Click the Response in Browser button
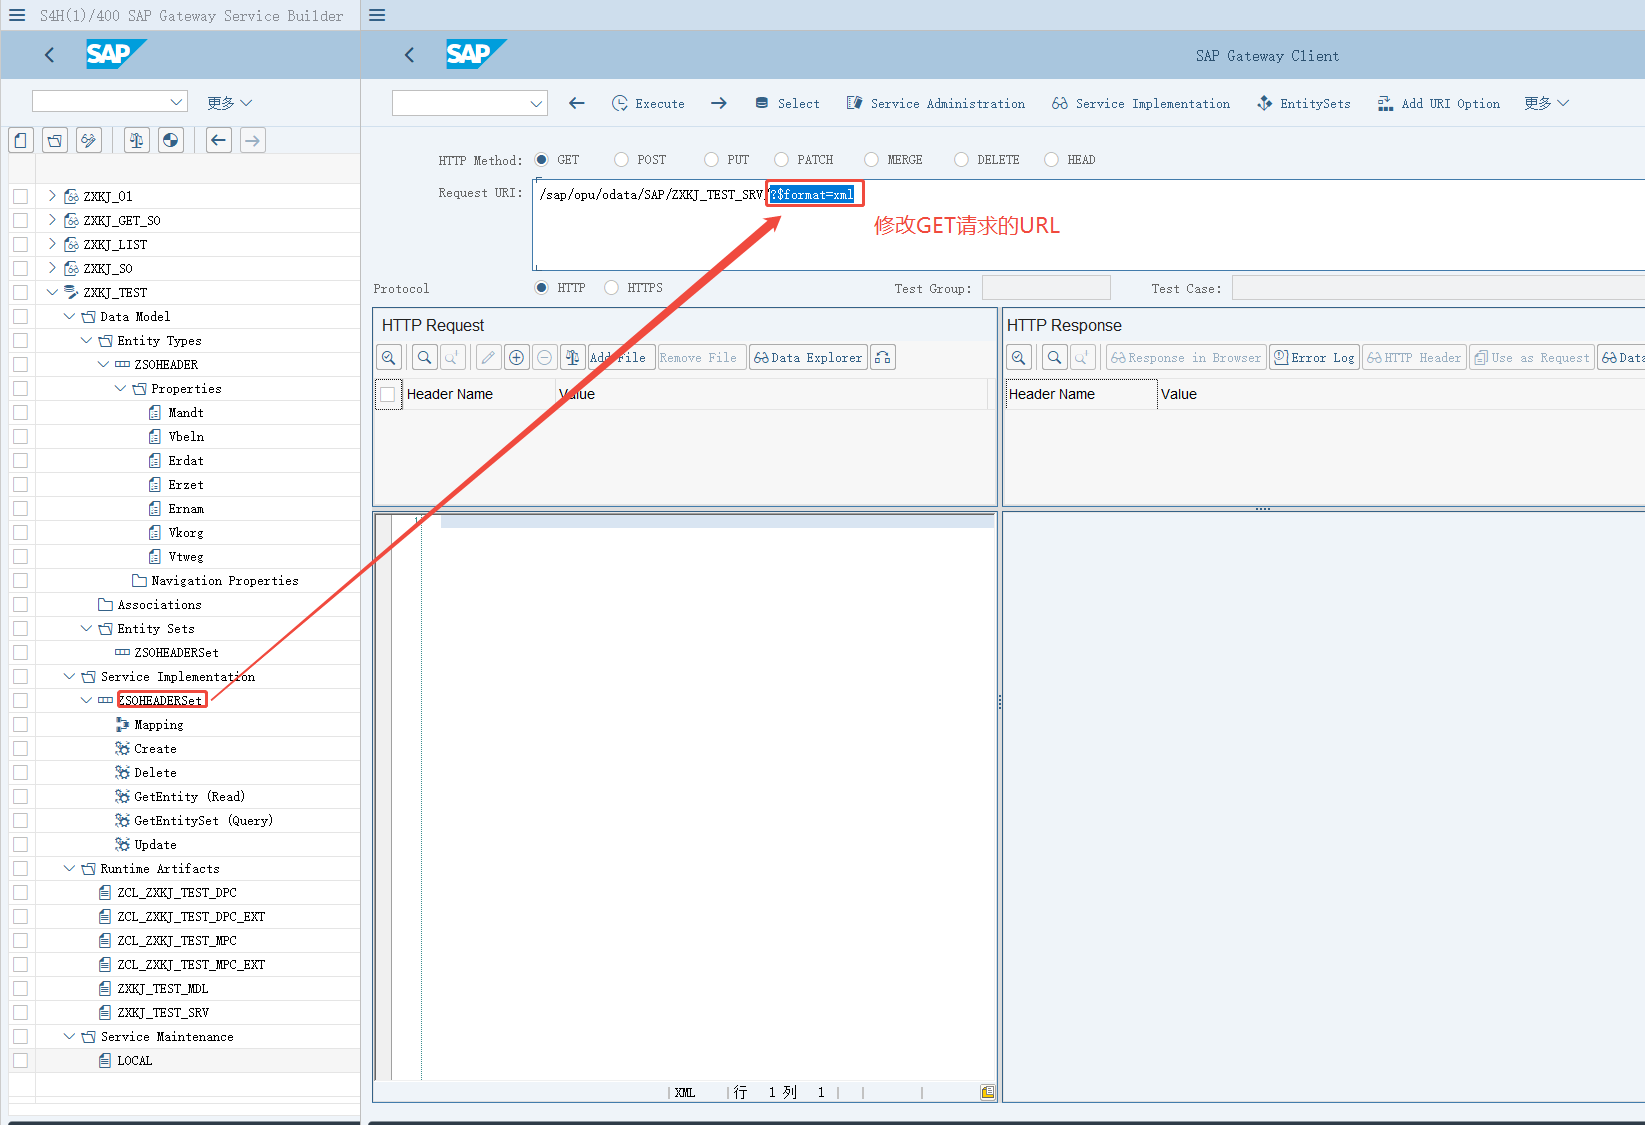 1186,357
